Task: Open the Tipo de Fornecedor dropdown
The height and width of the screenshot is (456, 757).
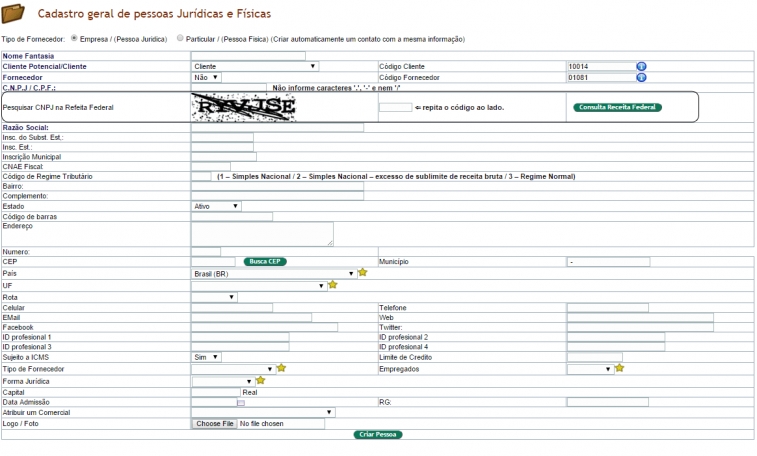Action: 233,369
